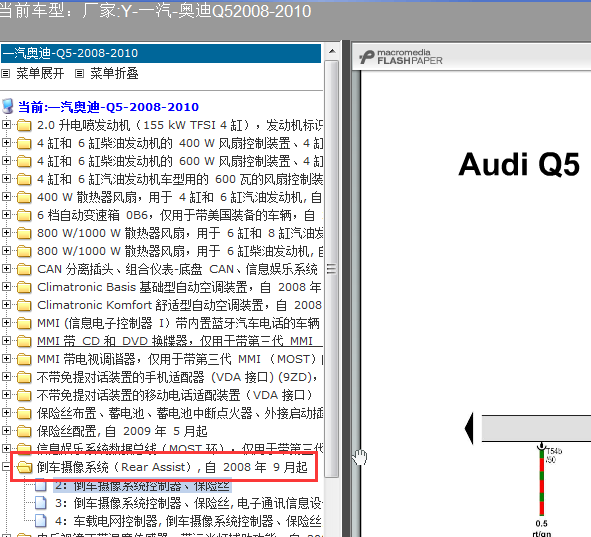Viewport: 591px width, 537px height.
Task: Expand the 600 瓦的风扇控制装置 汽油发动机 node
Action: (6, 178)
